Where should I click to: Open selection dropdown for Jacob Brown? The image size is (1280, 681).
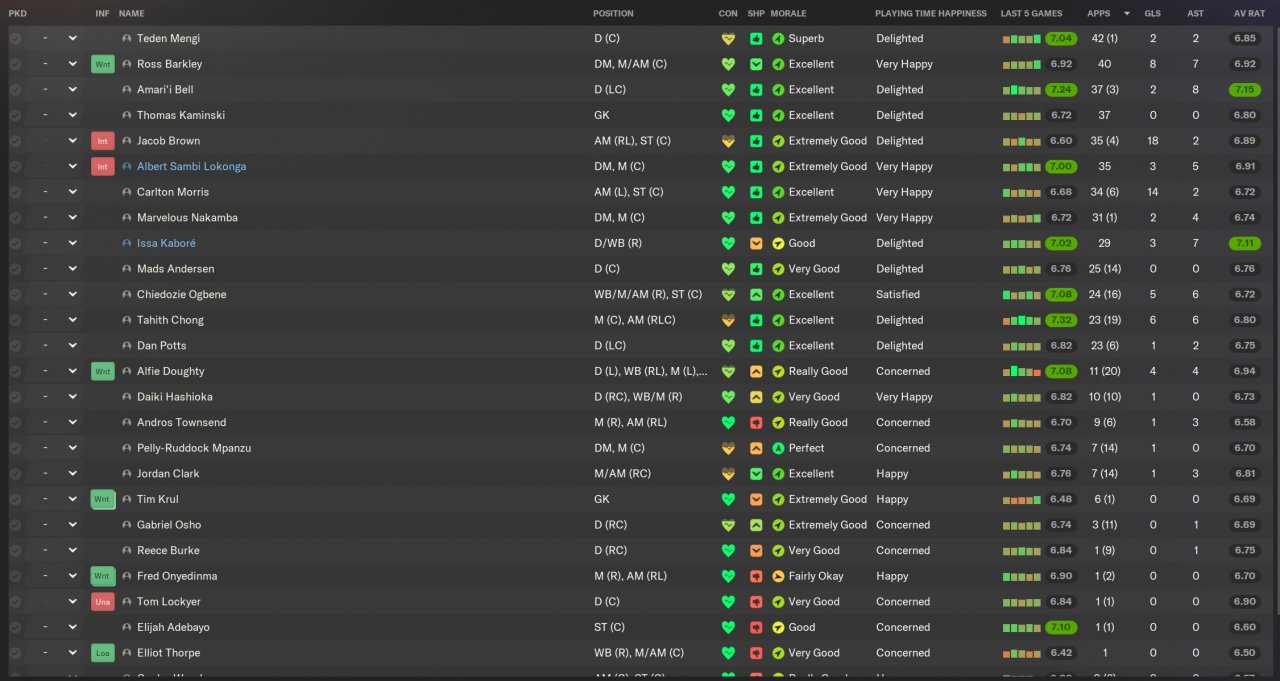pos(72,141)
